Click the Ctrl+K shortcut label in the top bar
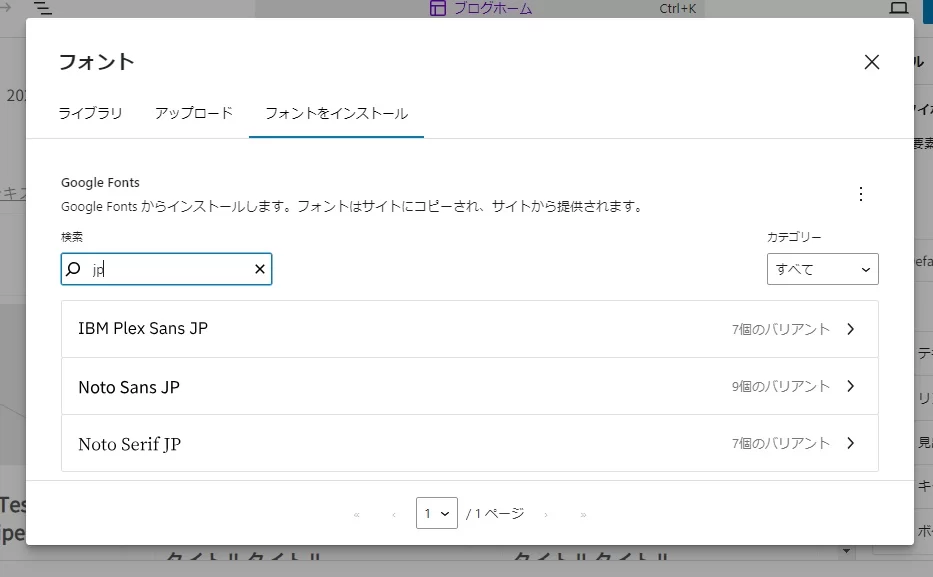The width and height of the screenshot is (933, 577). pyautogui.click(x=678, y=8)
